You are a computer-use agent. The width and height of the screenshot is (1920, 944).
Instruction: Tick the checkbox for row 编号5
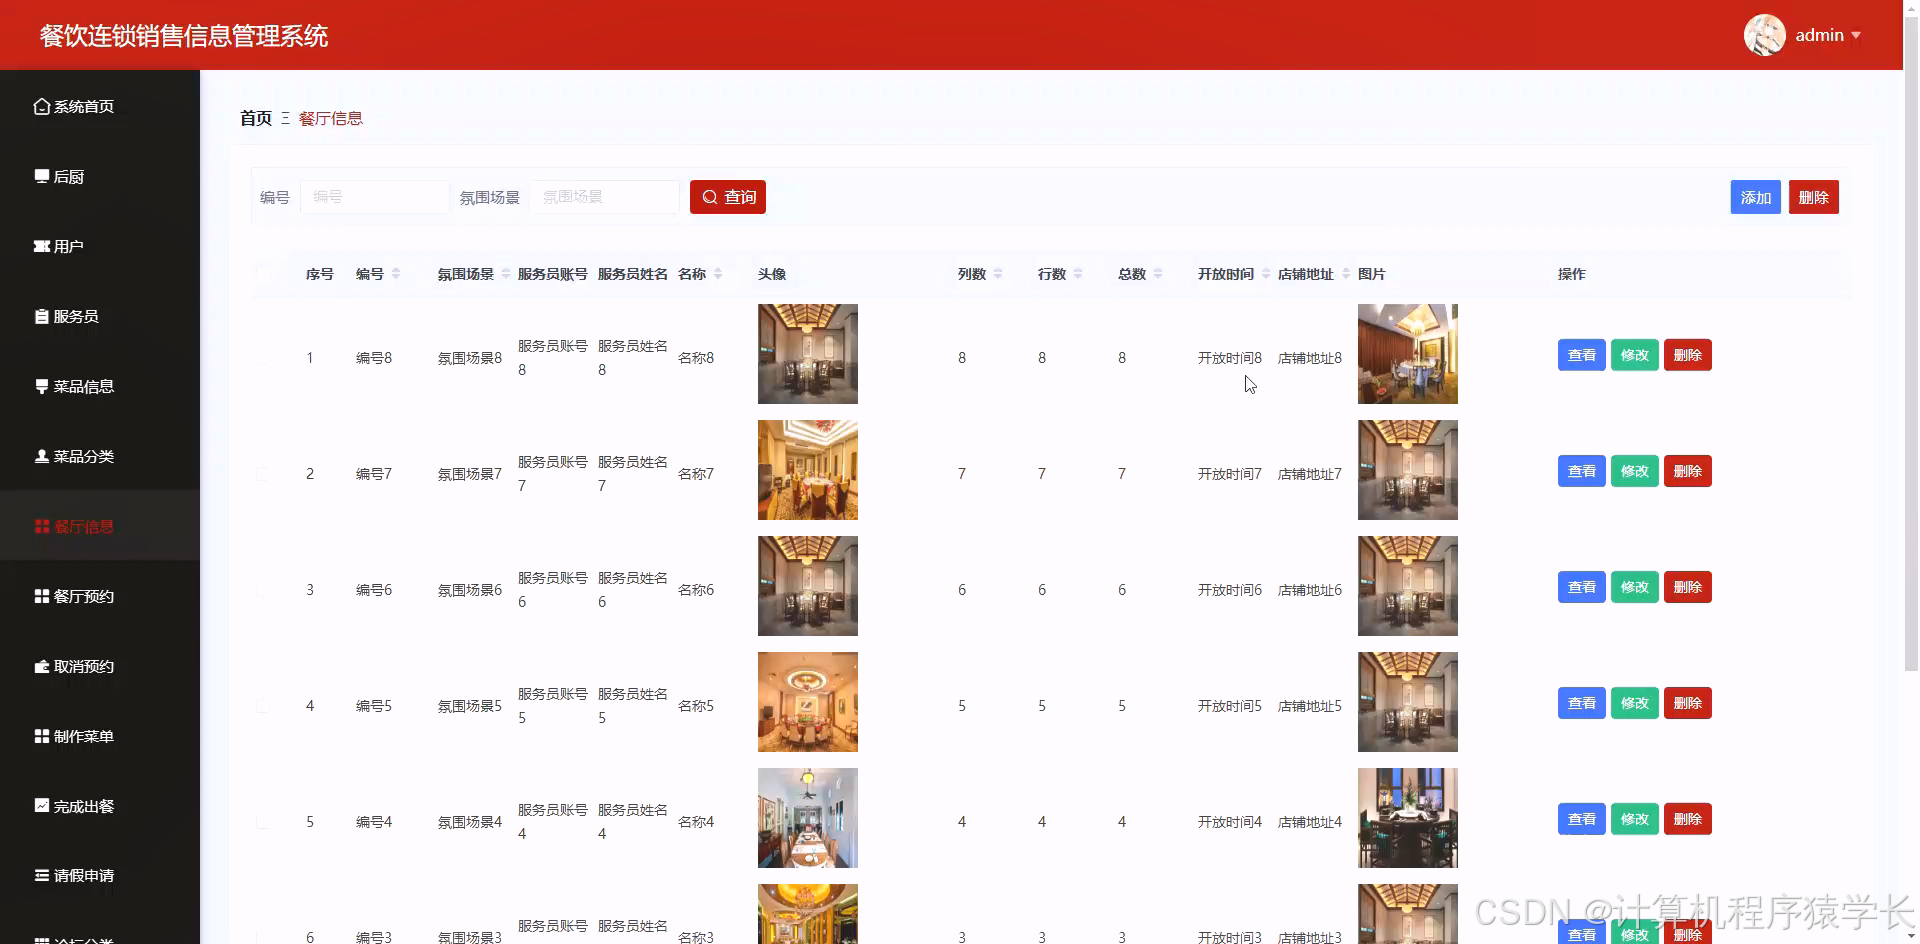tap(264, 706)
